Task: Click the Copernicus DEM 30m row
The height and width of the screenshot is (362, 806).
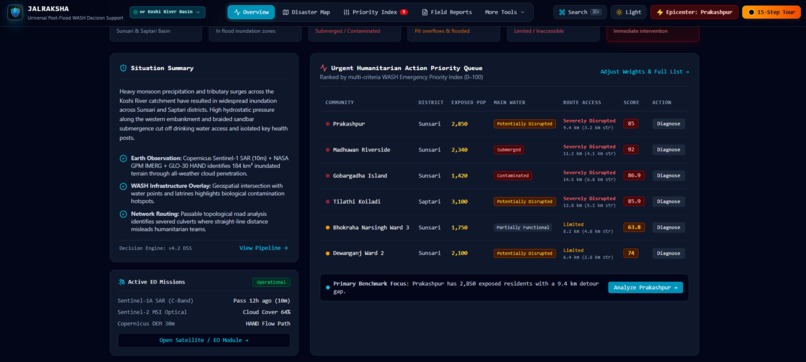Action: tap(204, 323)
